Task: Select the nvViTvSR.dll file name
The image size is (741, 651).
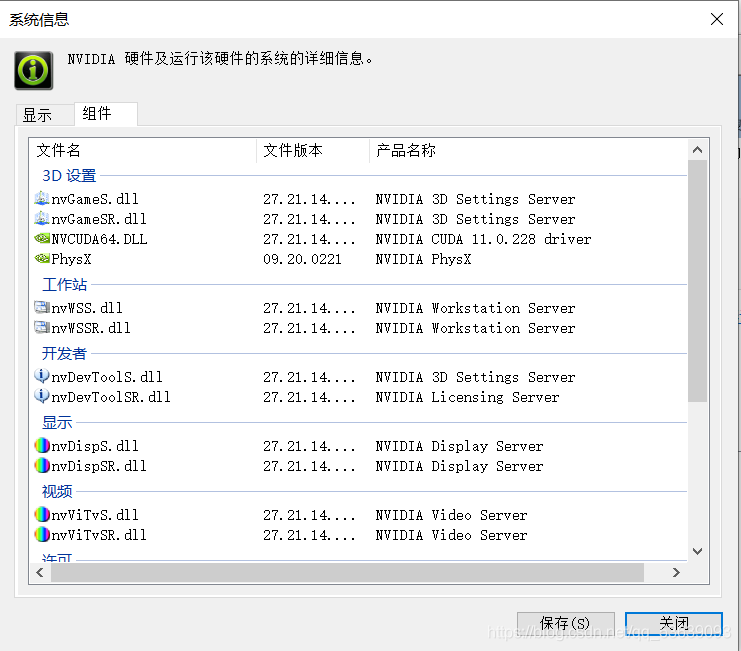Action: point(99,535)
